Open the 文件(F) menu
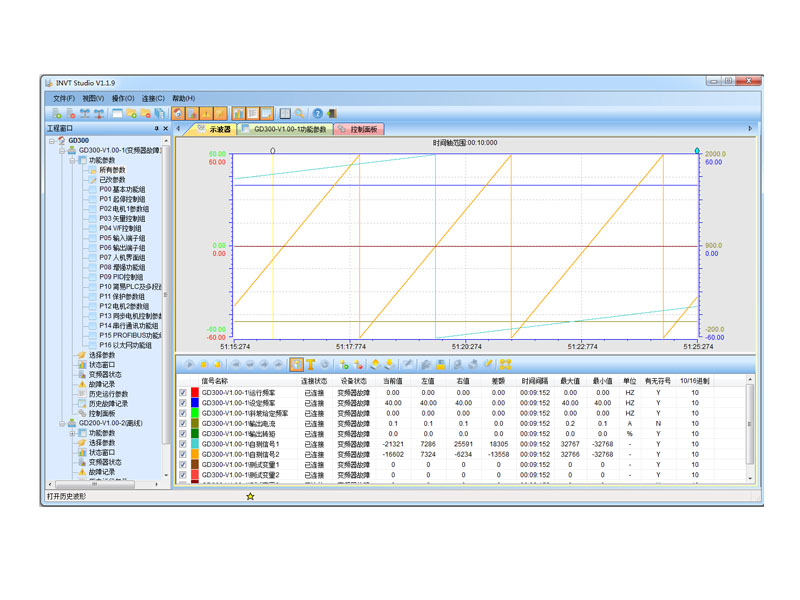This screenshot has width=800, height=600. coord(63,99)
